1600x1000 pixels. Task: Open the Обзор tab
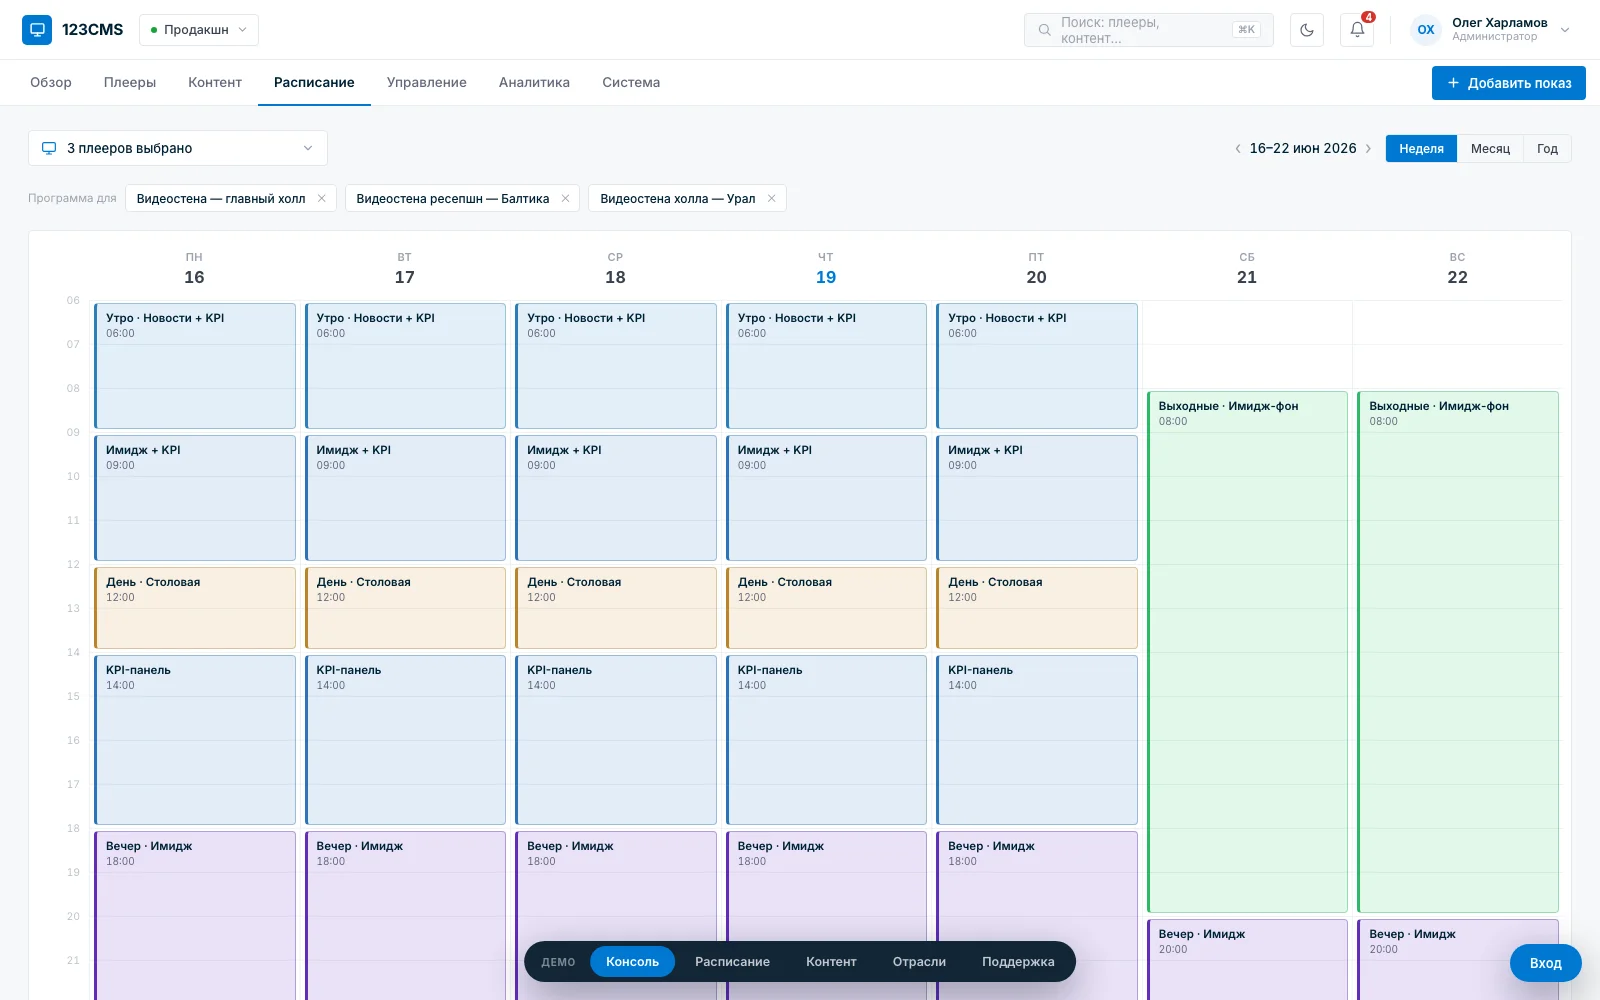click(x=51, y=82)
